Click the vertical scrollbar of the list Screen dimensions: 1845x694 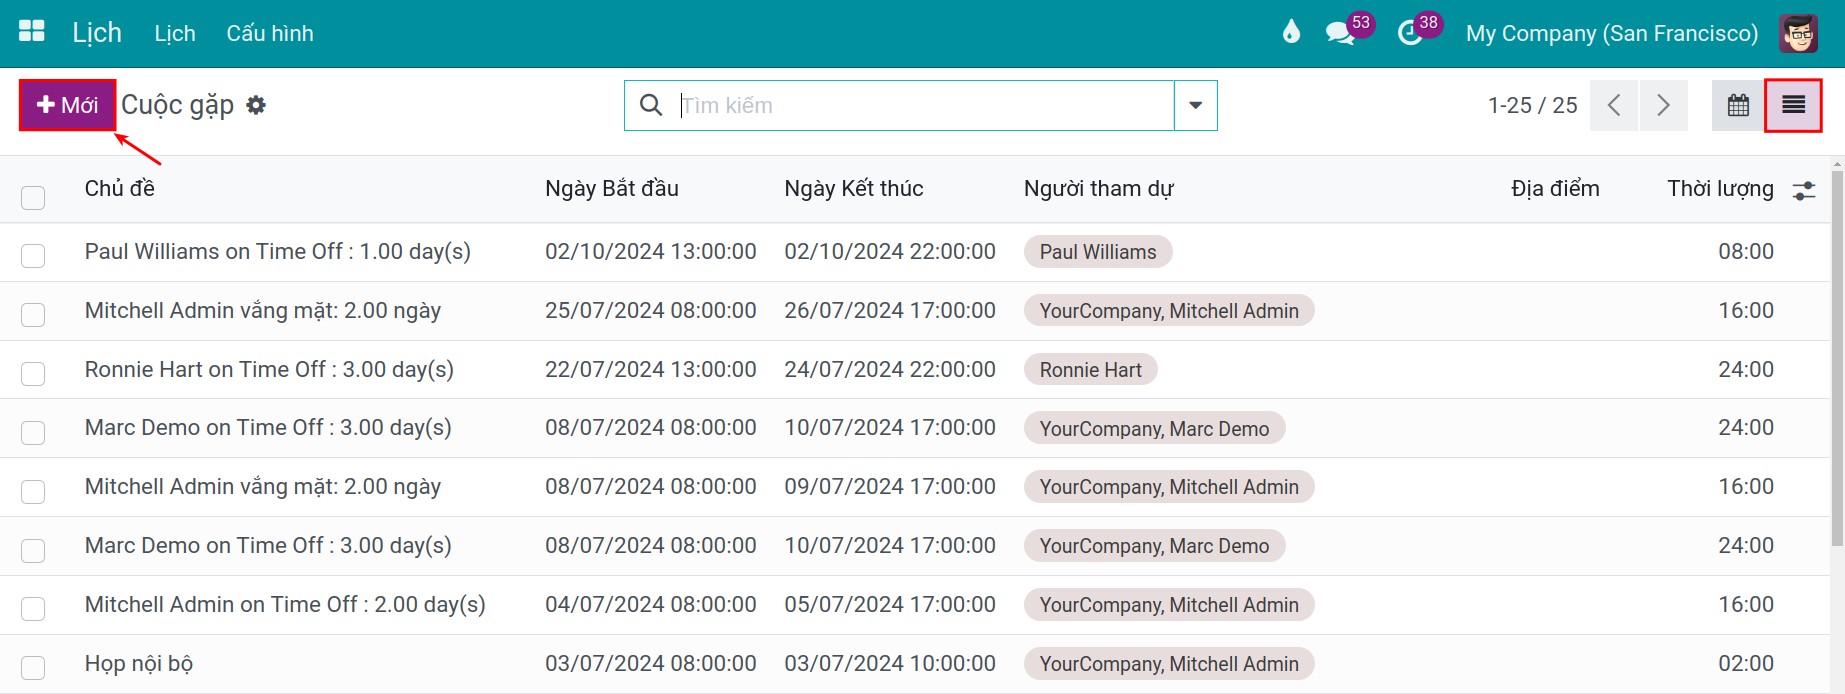click(1837, 360)
